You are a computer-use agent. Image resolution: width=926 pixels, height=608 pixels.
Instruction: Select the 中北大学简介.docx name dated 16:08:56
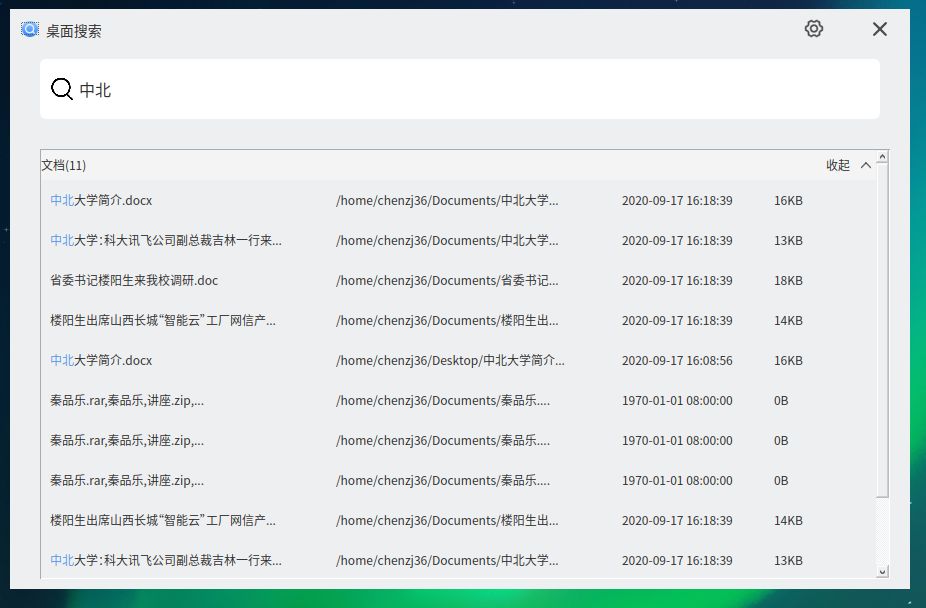coord(101,361)
